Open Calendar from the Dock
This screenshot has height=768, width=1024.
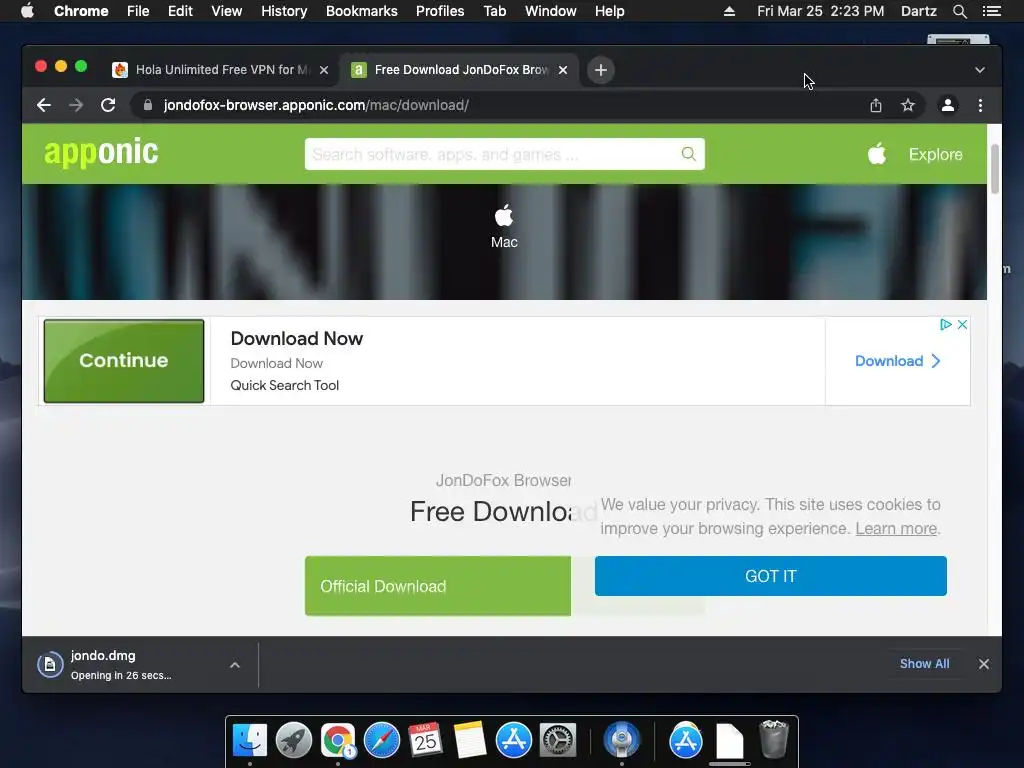(x=425, y=740)
